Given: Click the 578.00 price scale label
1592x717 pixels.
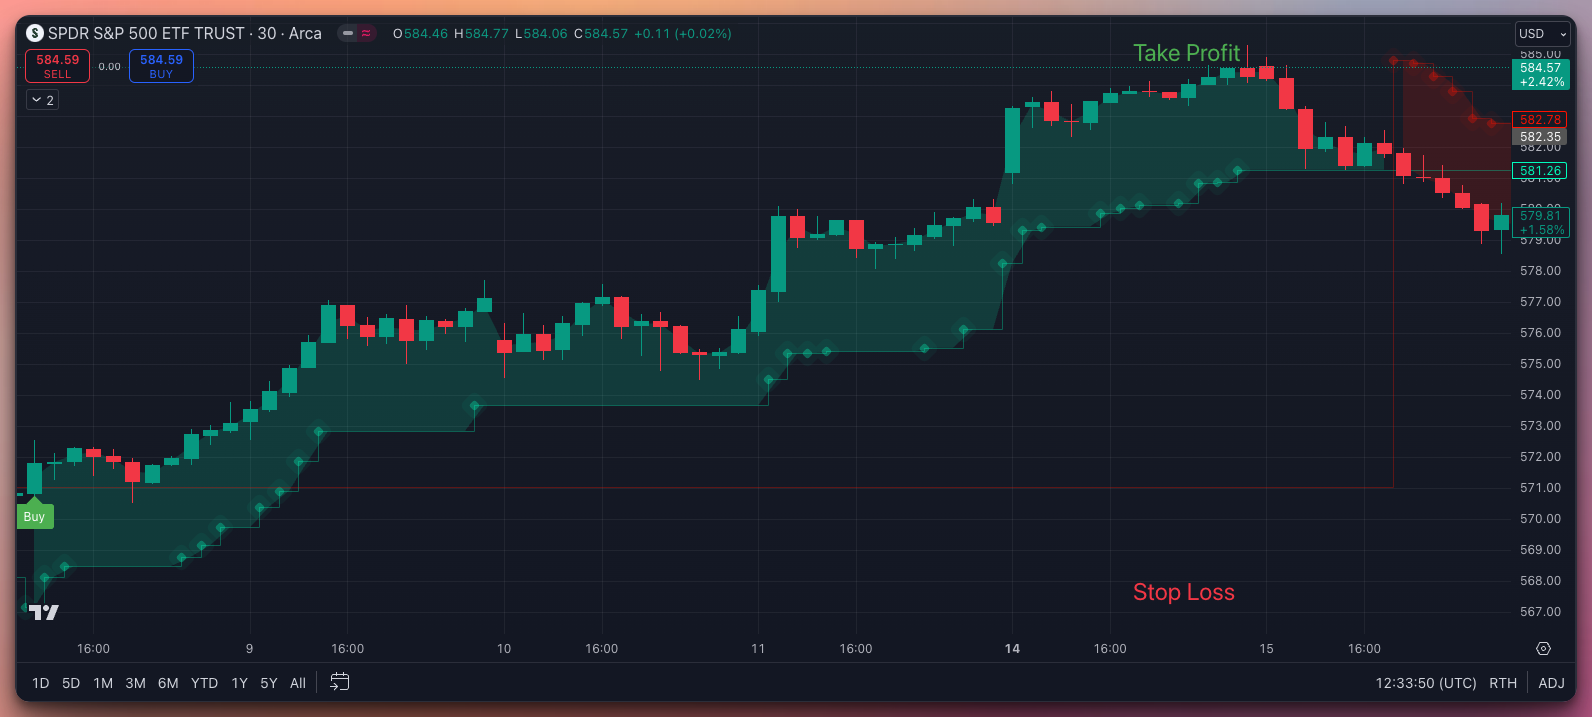Looking at the screenshot, I should tap(1540, 271).
